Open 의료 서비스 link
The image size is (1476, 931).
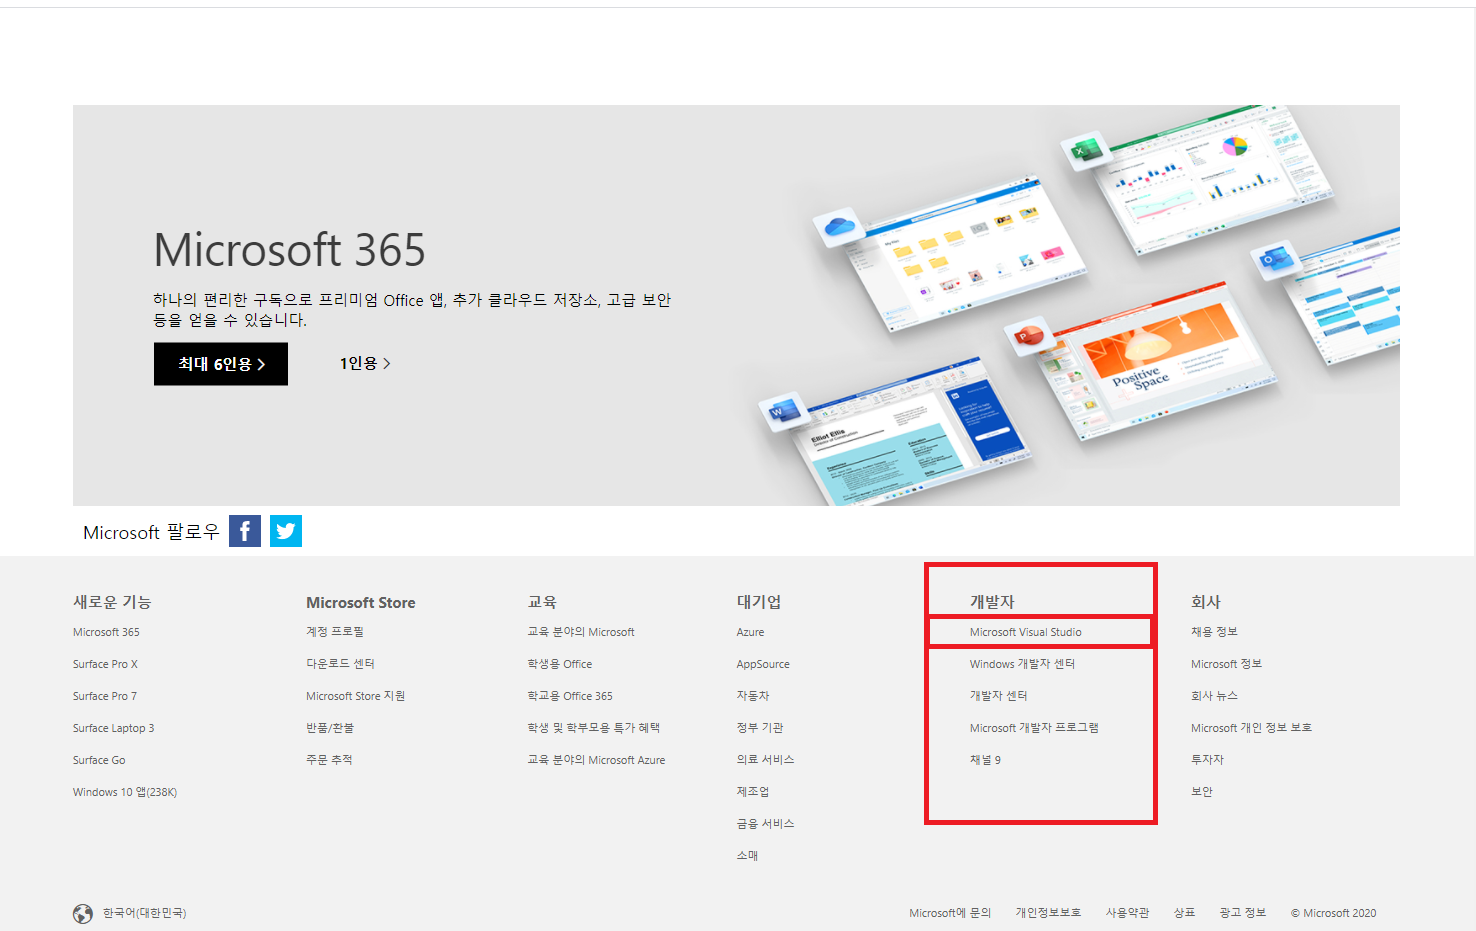(766, 760)
